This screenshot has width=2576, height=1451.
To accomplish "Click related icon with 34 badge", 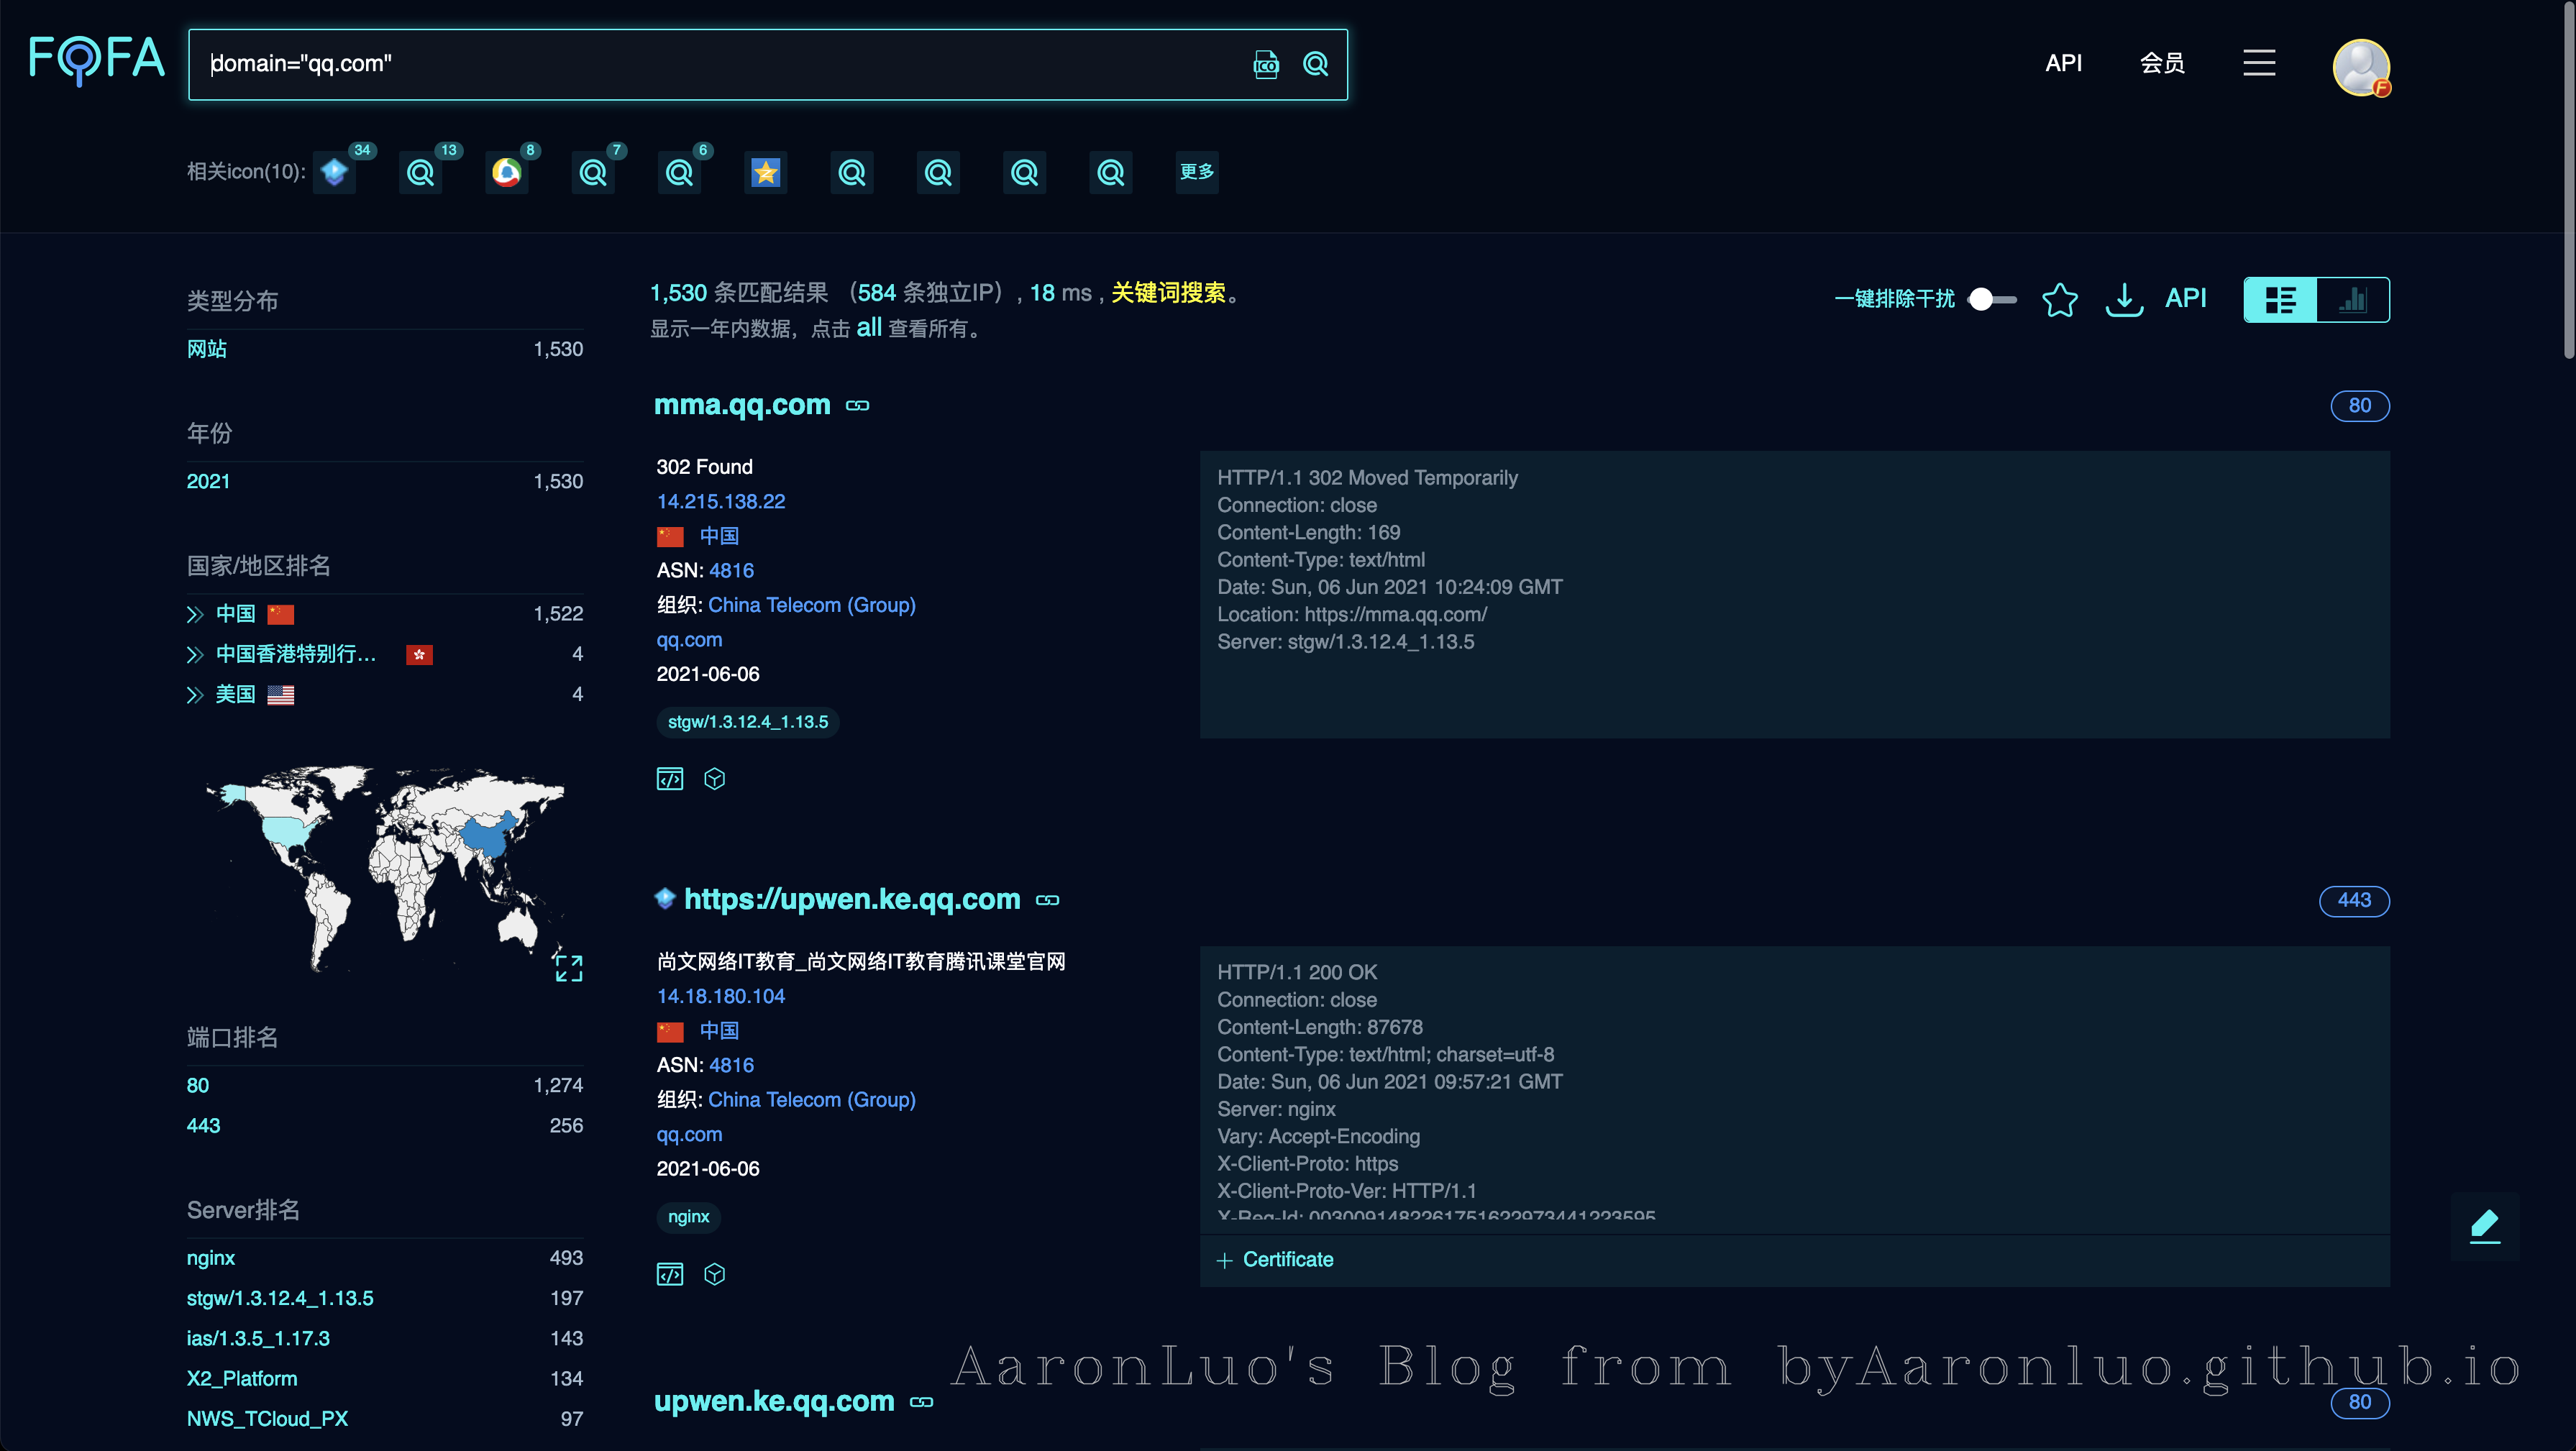I will point(335,173).
